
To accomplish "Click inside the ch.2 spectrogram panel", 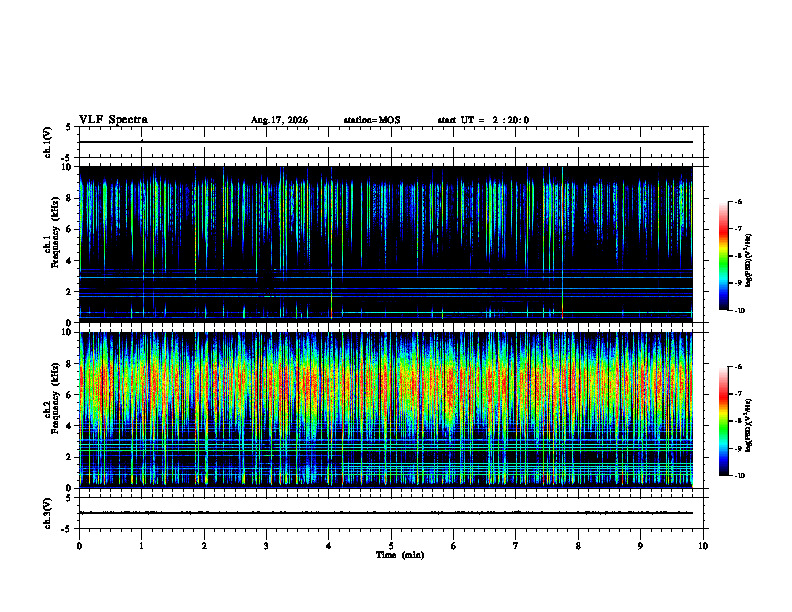I will coord(391,410).
